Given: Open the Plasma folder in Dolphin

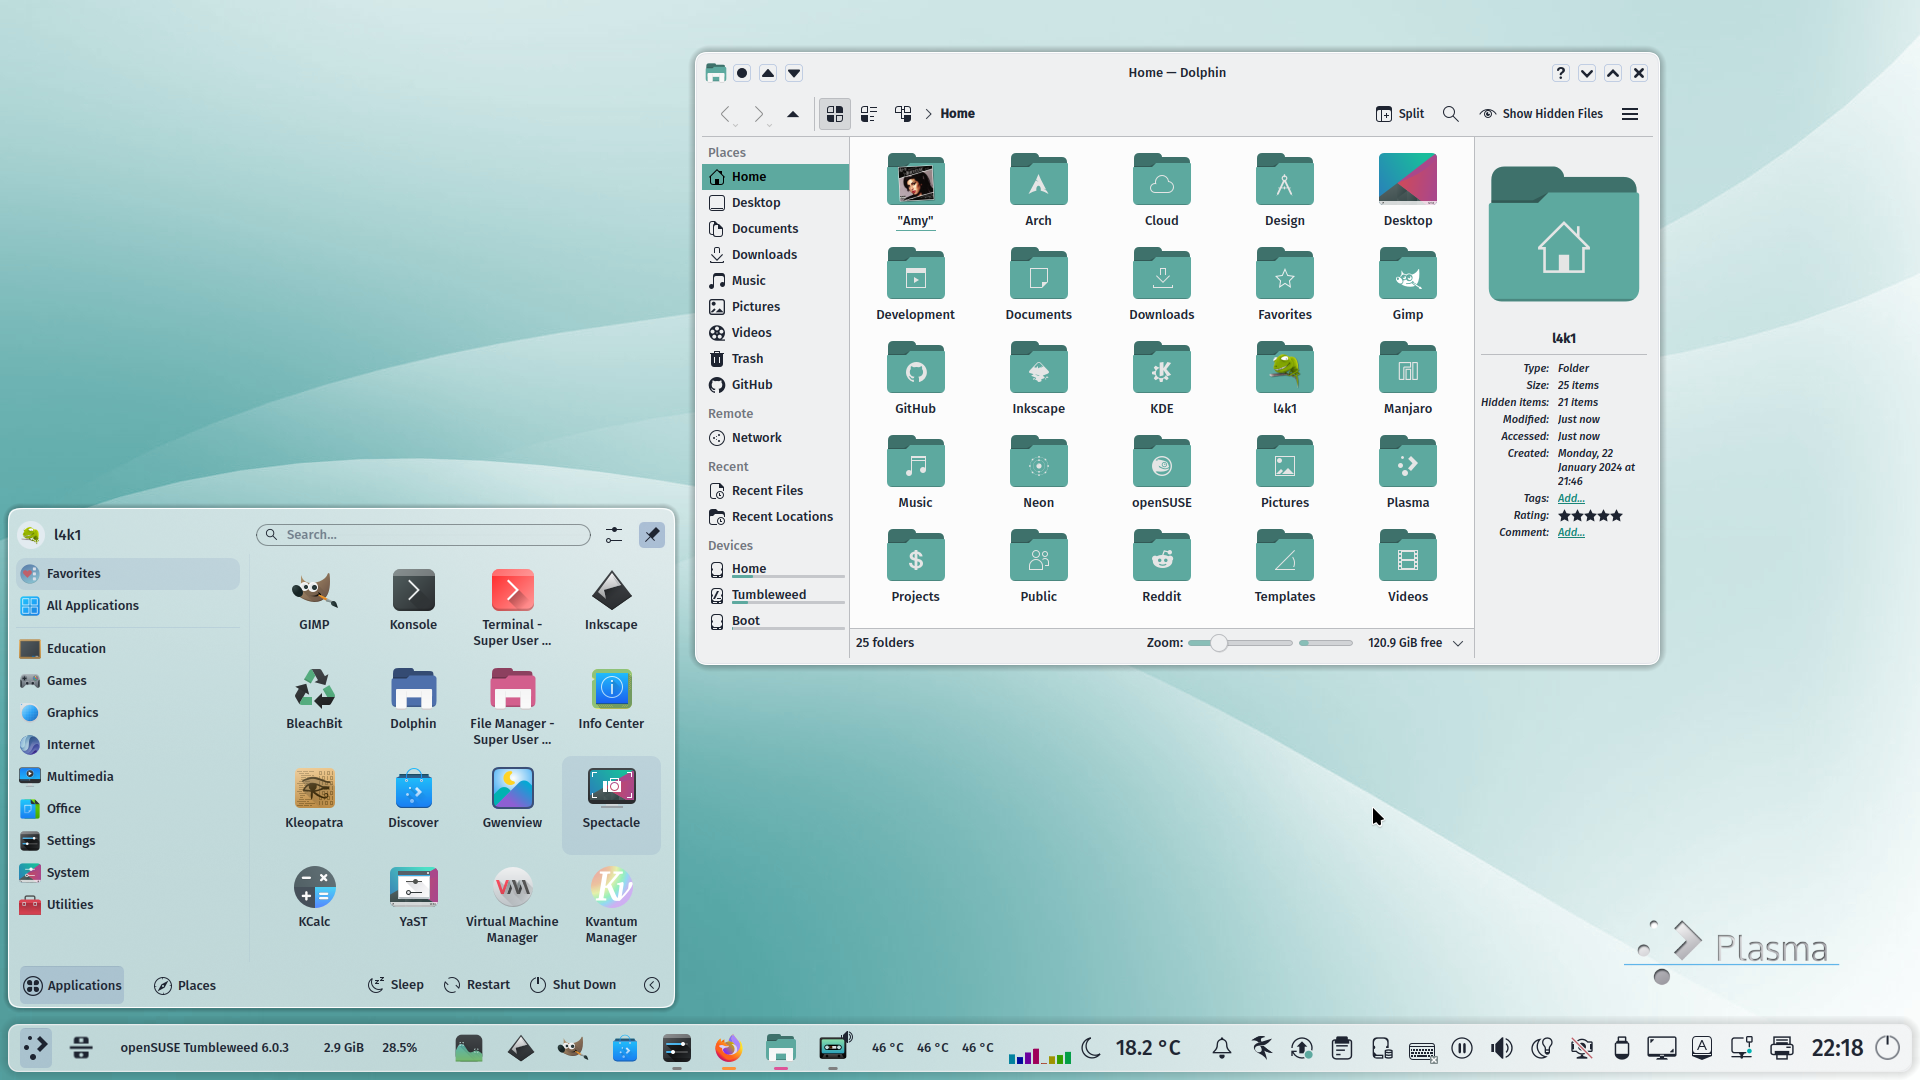Looking at the screenshot, I should pos(1407,473).
